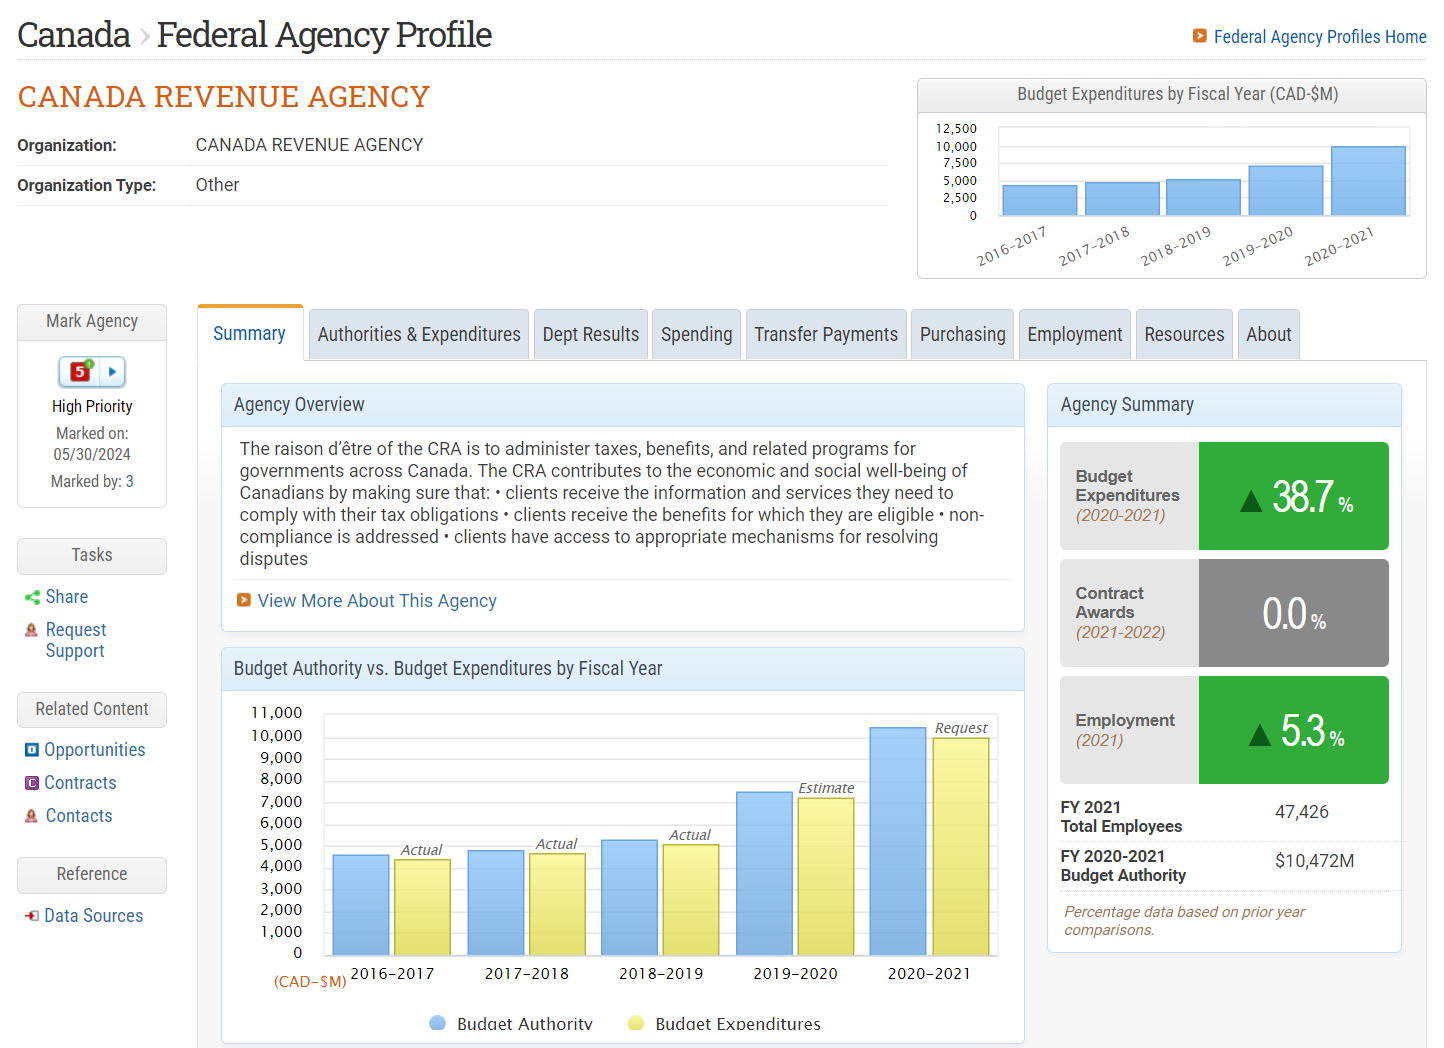This screenshot has height=1048, width=1444.
Task: Click the Budget Expenditures 38.7% tile
Action: point(1224,496)
